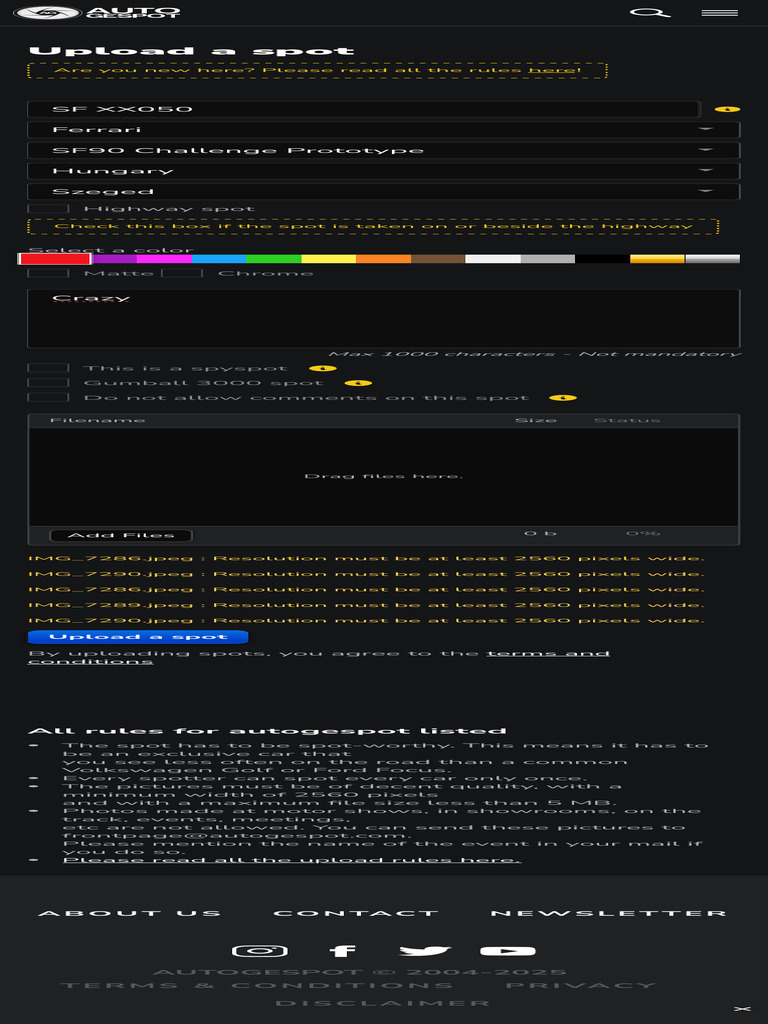Click the blue Upload a spot button

[138, 637]
